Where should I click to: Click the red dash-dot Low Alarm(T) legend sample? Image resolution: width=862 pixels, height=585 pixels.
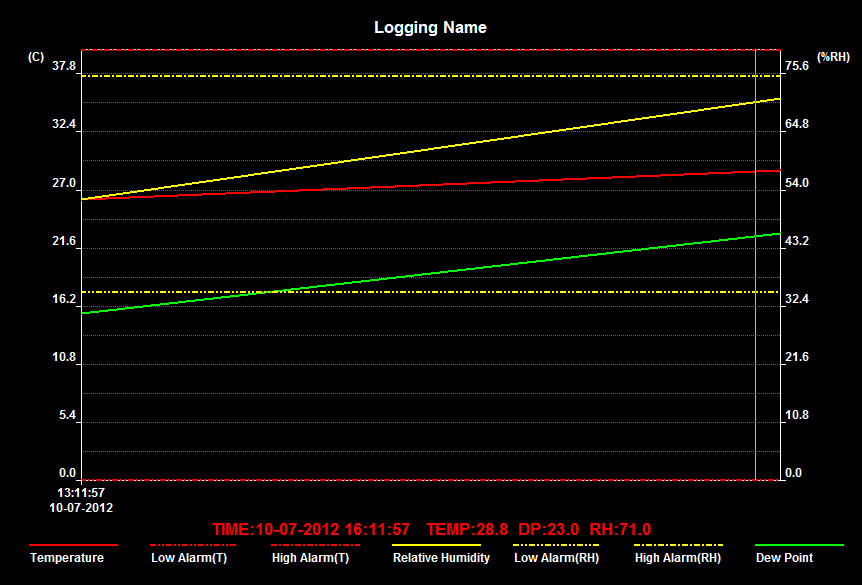pos(193,545)
